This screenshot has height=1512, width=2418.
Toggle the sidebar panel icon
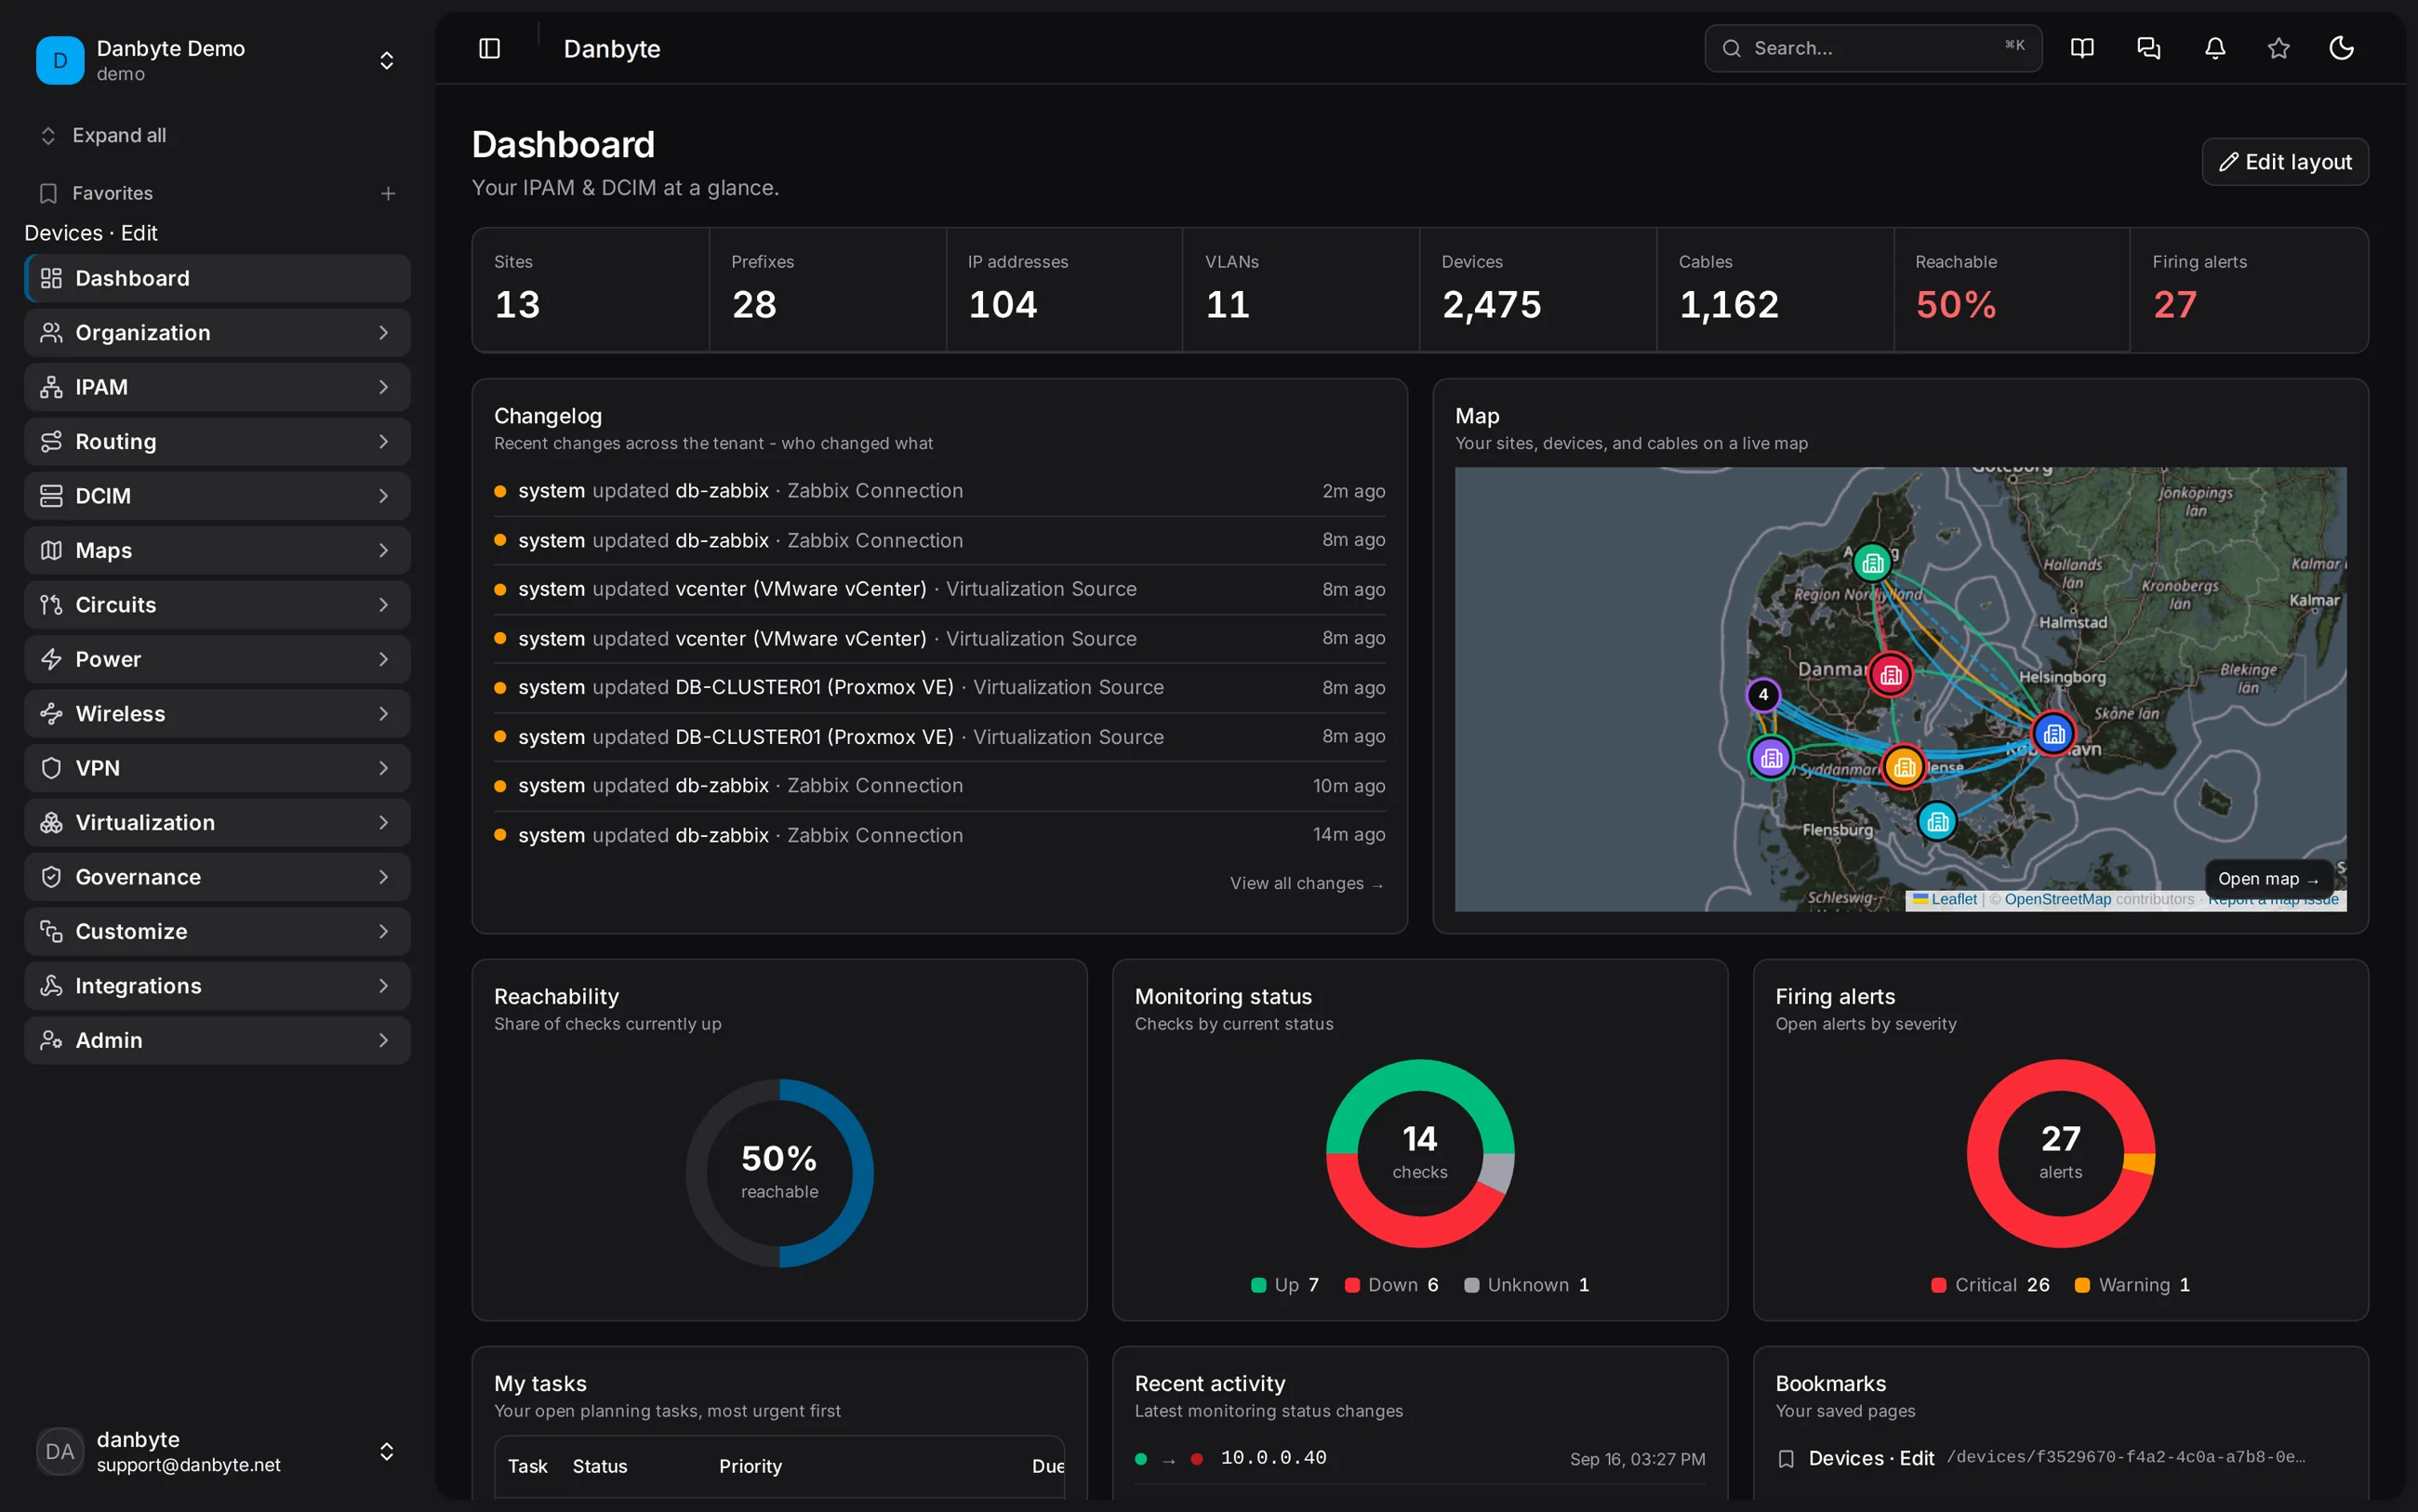pyautogui.click(x=489, y=48)
